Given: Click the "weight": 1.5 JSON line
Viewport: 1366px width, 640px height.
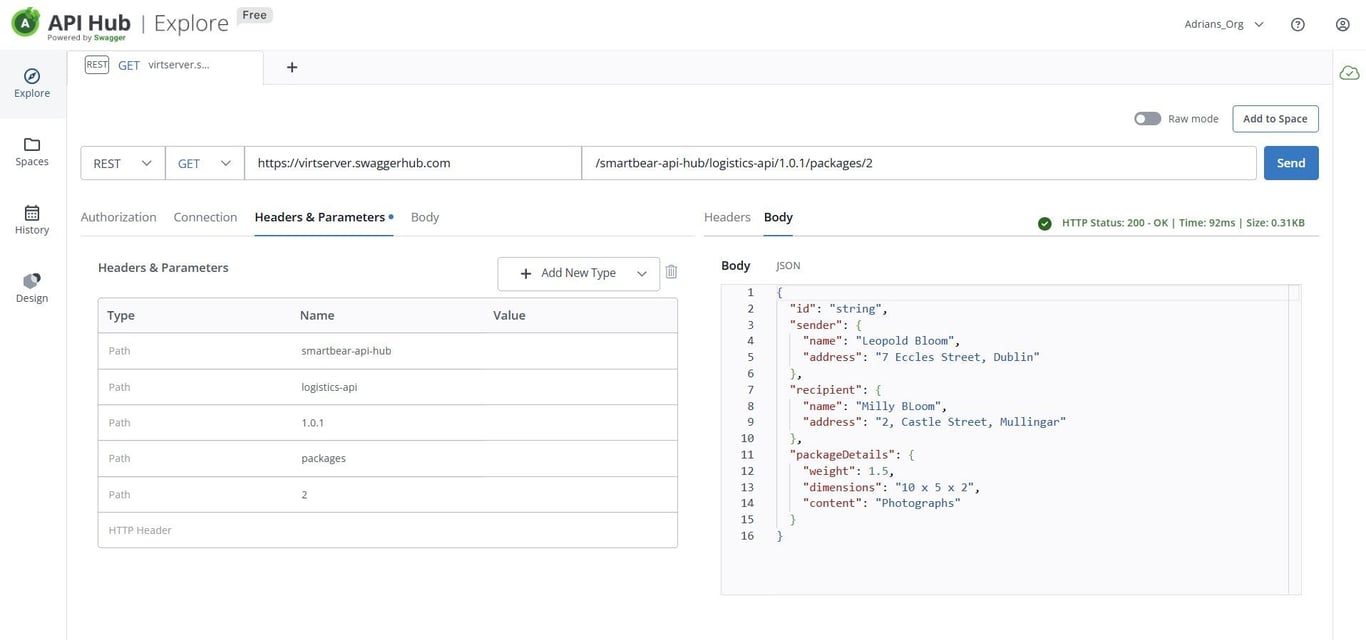Looking at the screenshot, I should pos(848,471).
